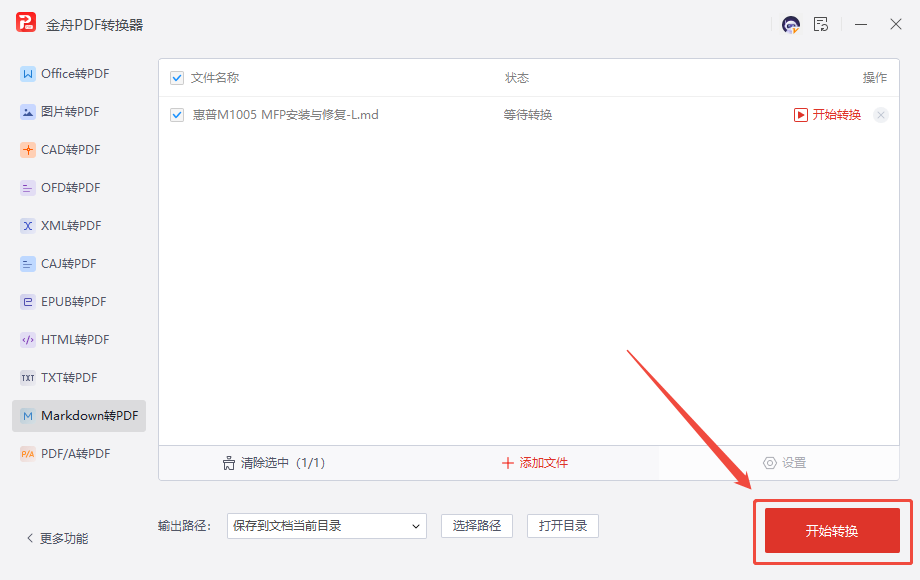Click the gear icon beside 设置
920x580 pixels.
tap(769, 463)
